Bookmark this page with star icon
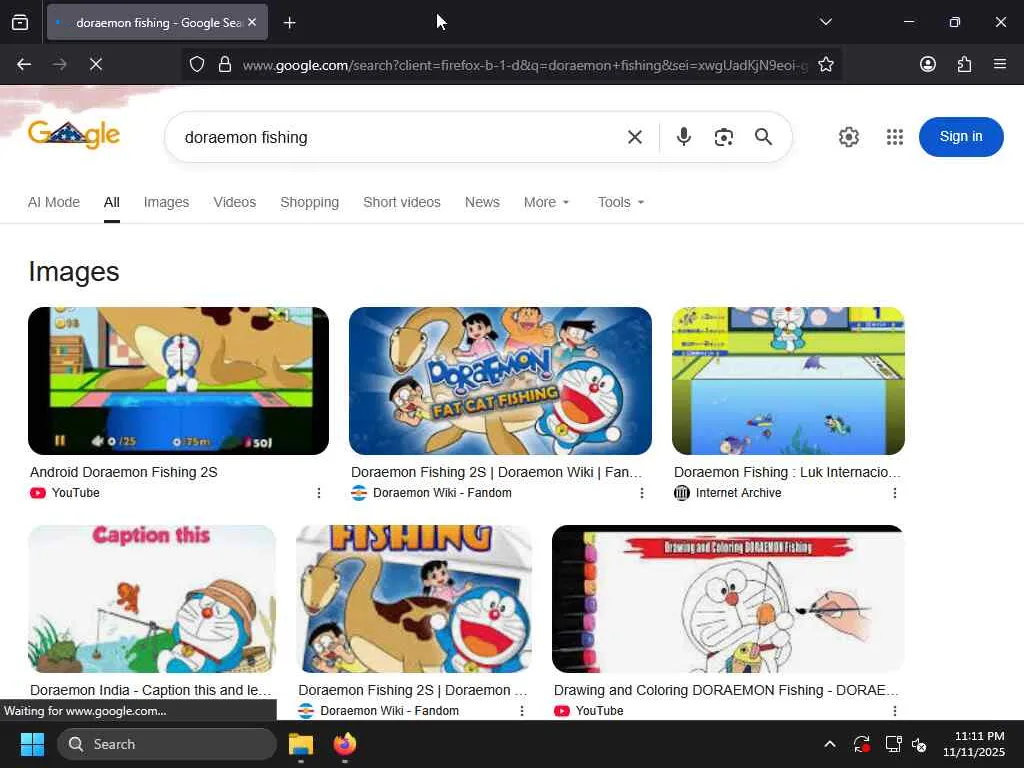This screenshot has width=1024, height=768. (x=825, y=65)
